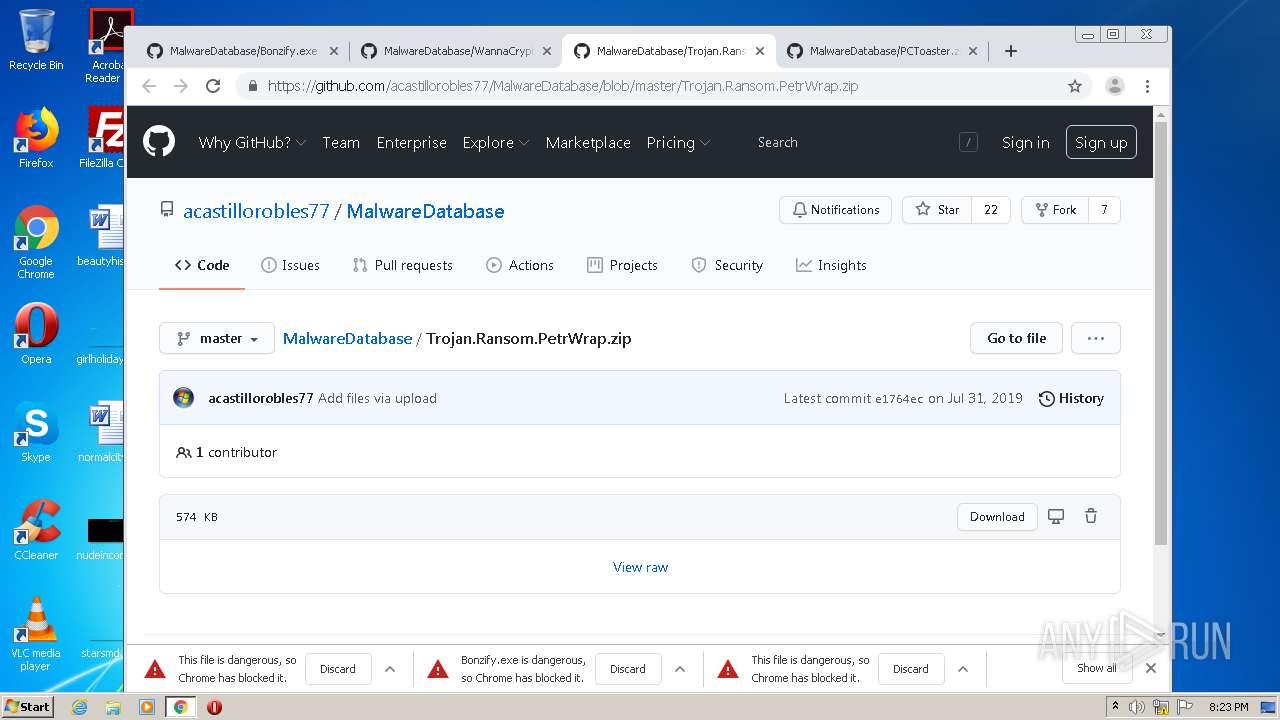
Task: Click the View raw link
Action: click(640, 567)
